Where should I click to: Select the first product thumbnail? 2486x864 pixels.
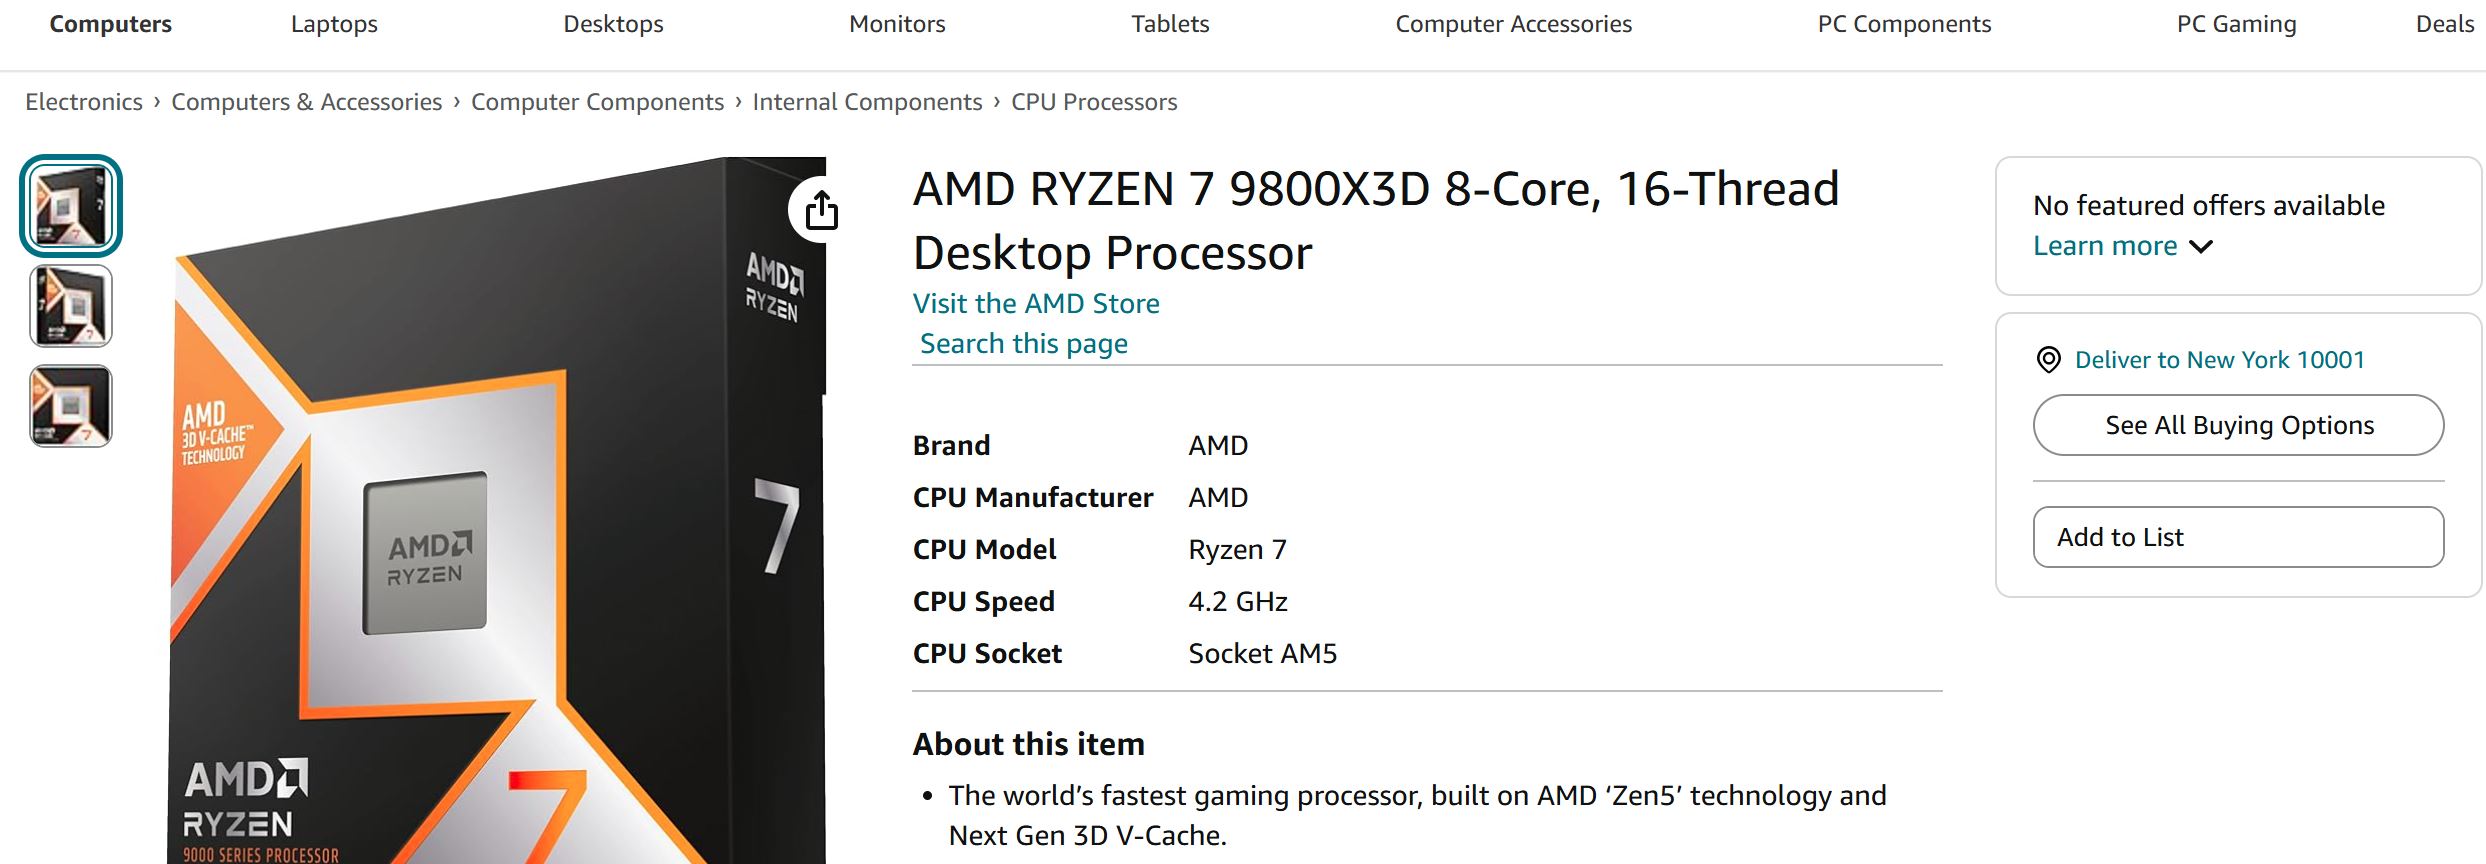[71, 206]
